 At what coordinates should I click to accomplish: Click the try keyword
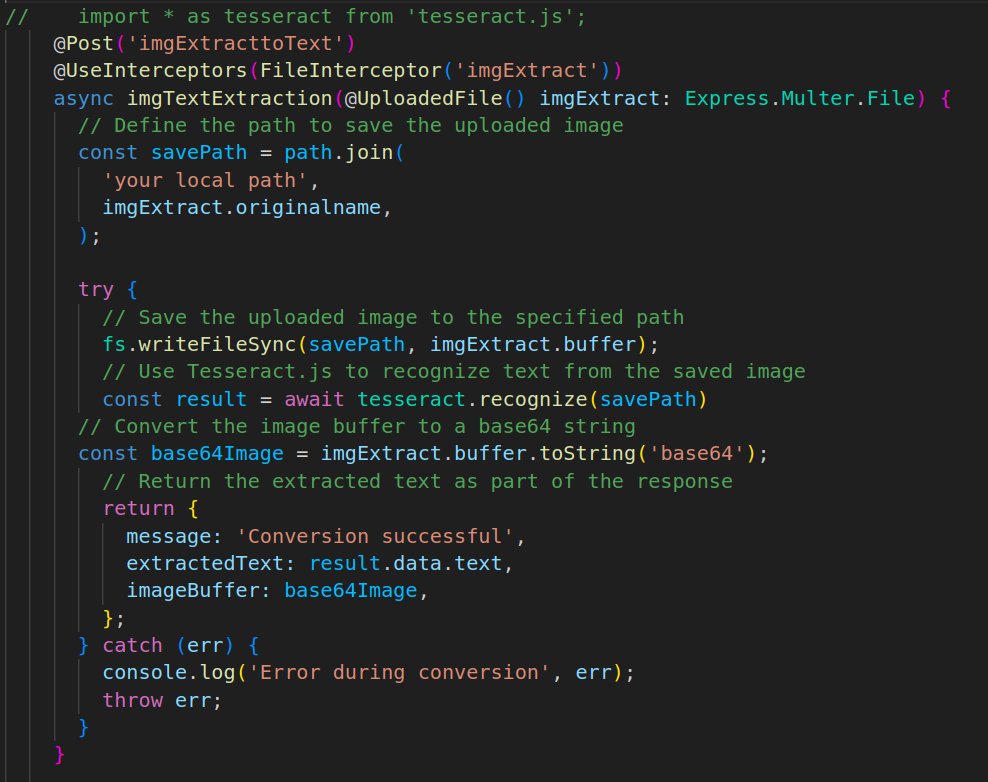pos(96,289)
